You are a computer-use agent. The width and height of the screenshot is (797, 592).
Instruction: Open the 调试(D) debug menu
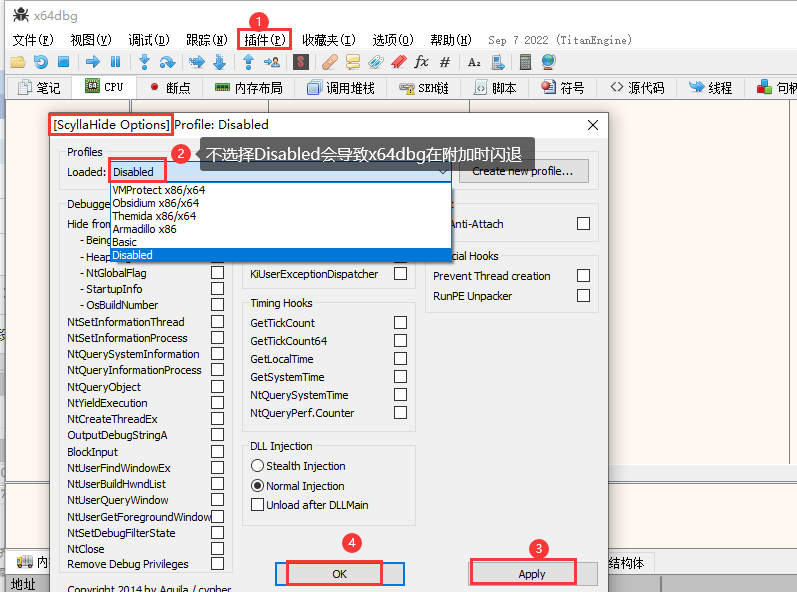[148, 40]
